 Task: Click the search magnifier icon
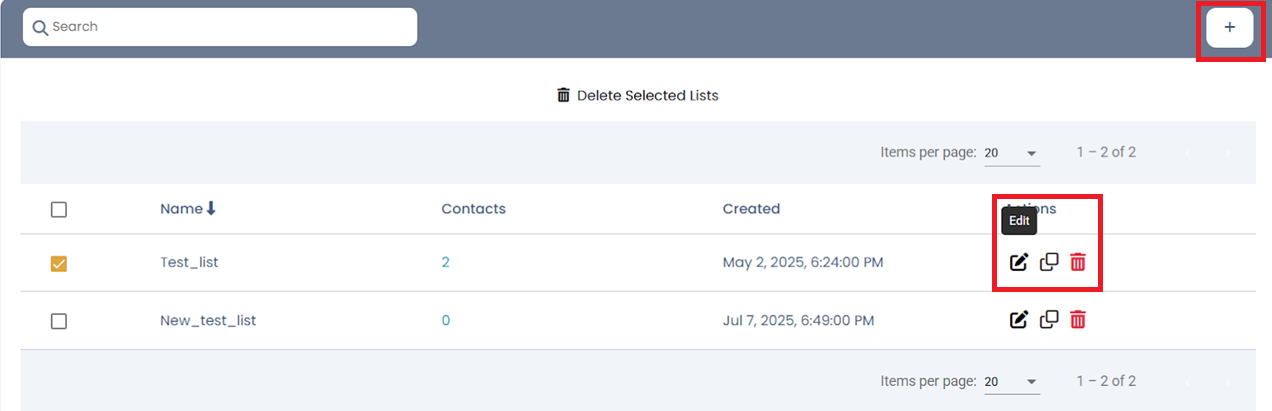(40, 27)
